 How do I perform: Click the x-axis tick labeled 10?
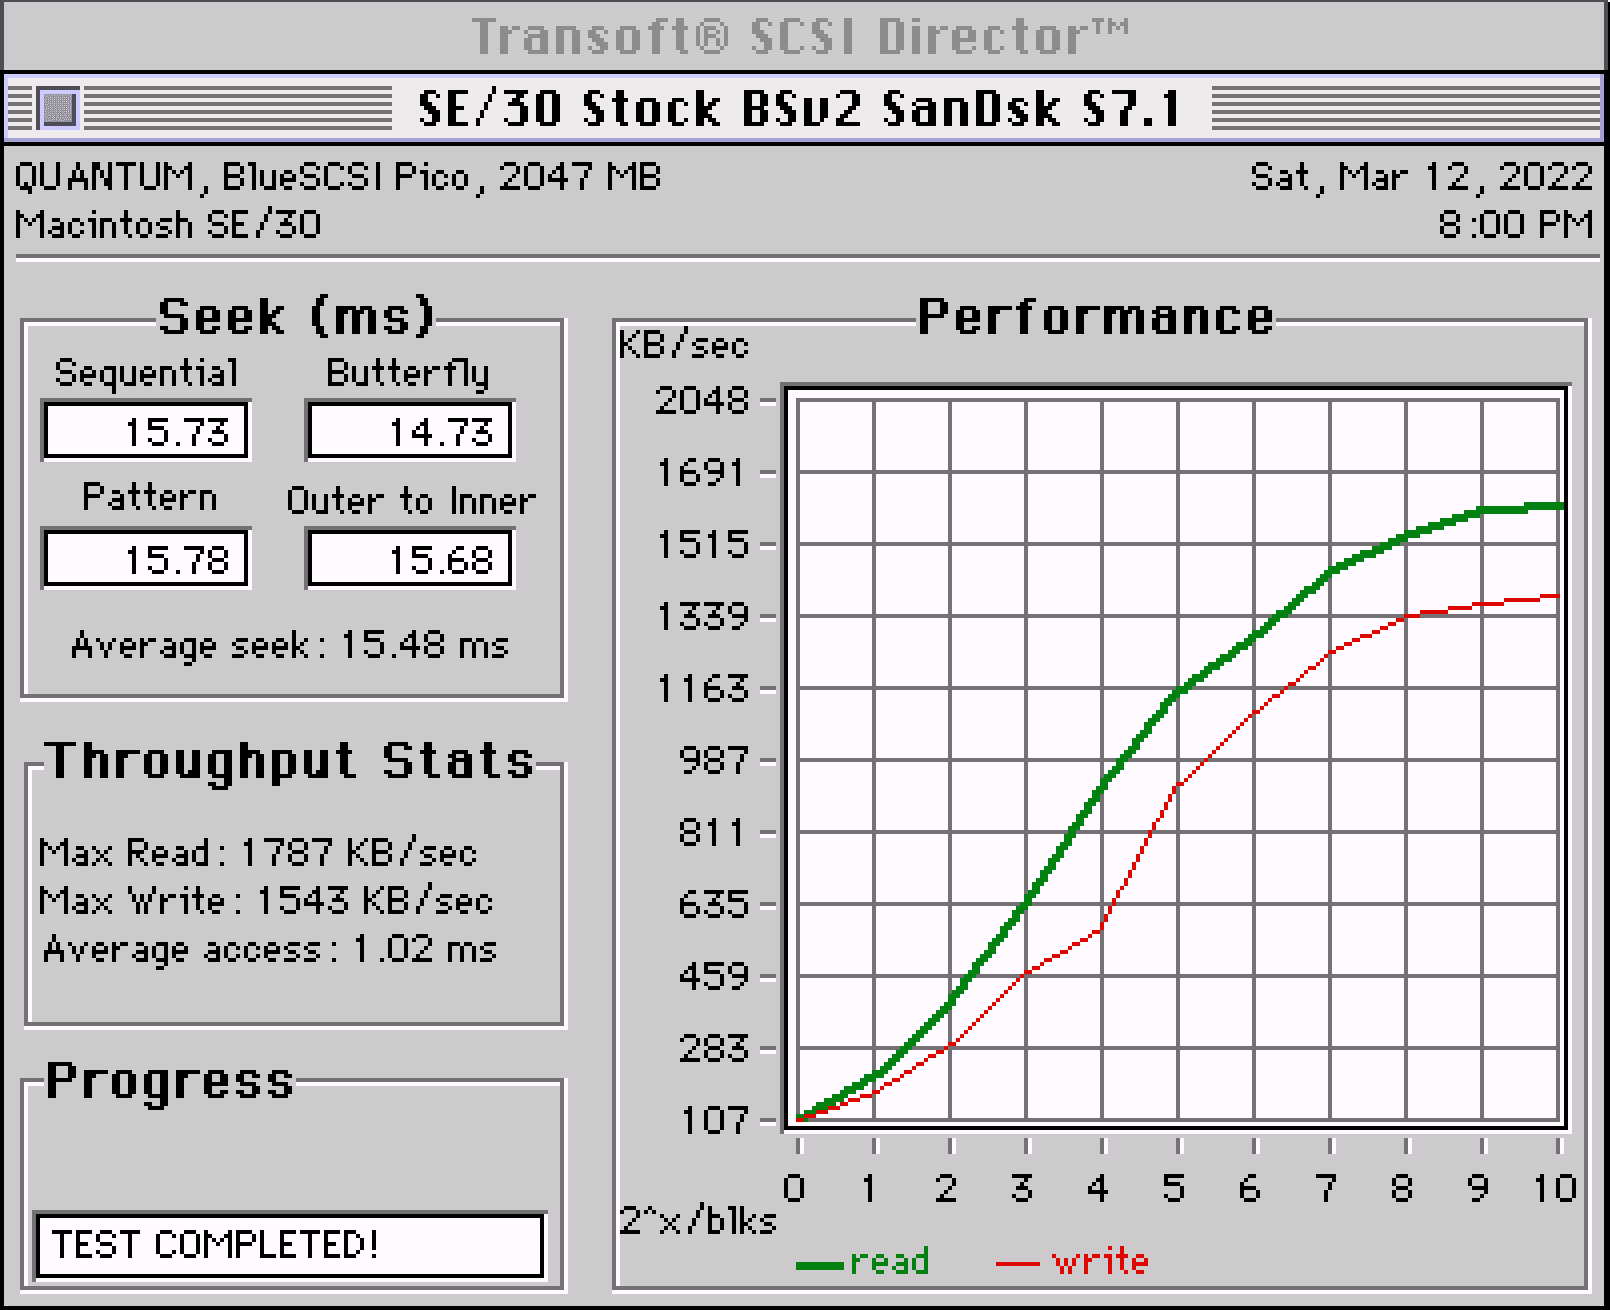(1555, 1188)
